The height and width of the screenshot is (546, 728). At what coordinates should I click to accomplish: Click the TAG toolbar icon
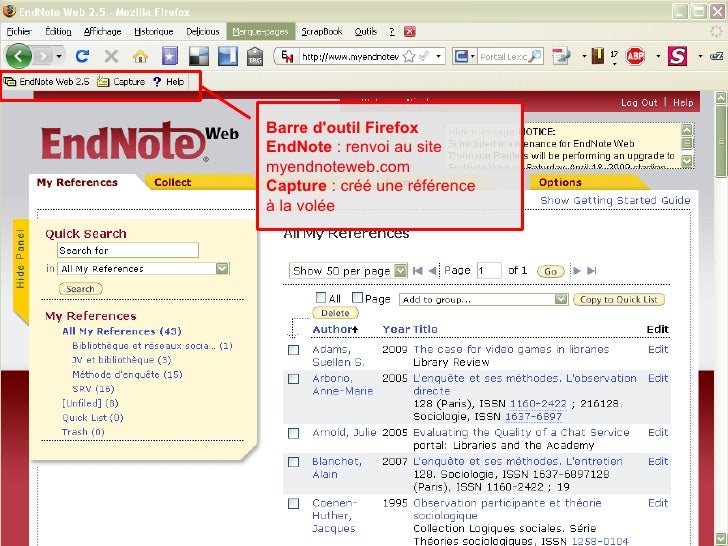point(255,56)
